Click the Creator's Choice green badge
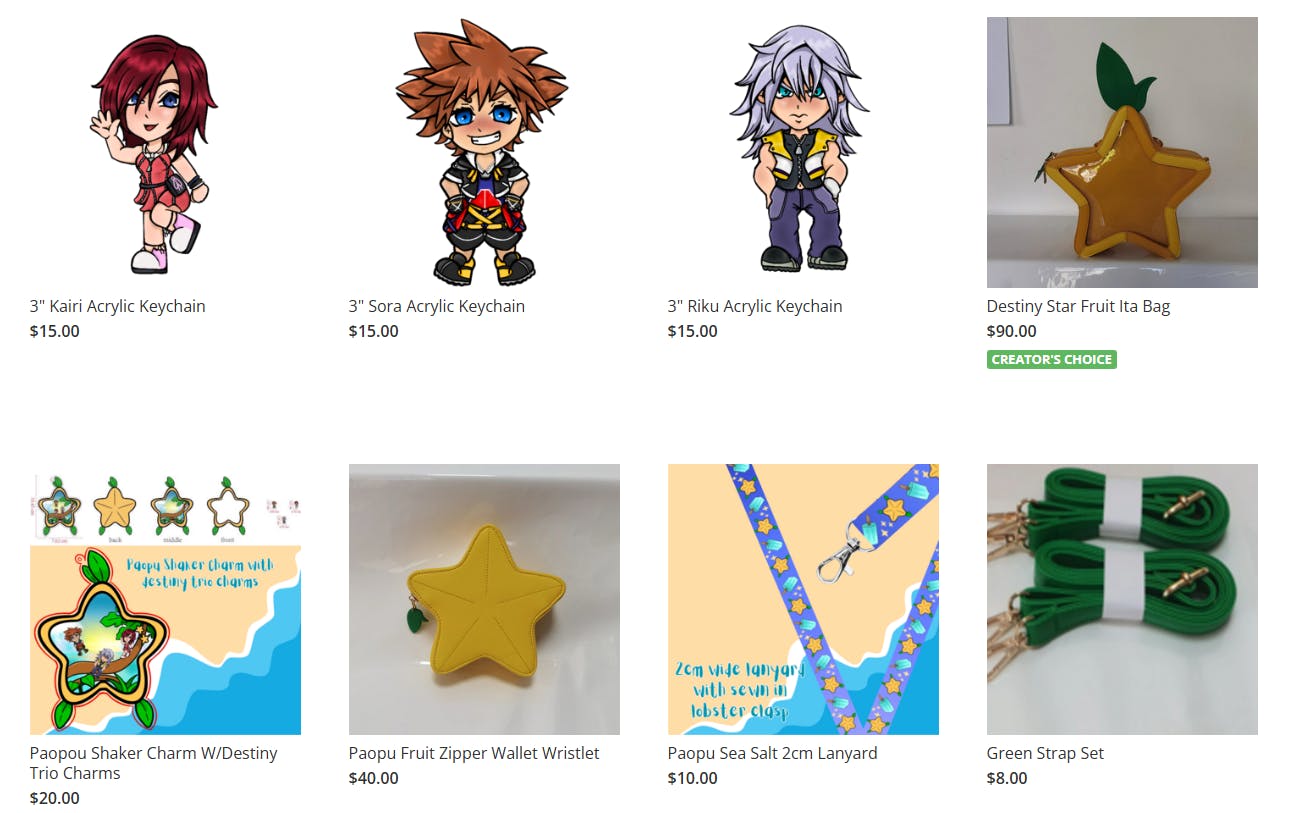 (x=1052, y=359)
